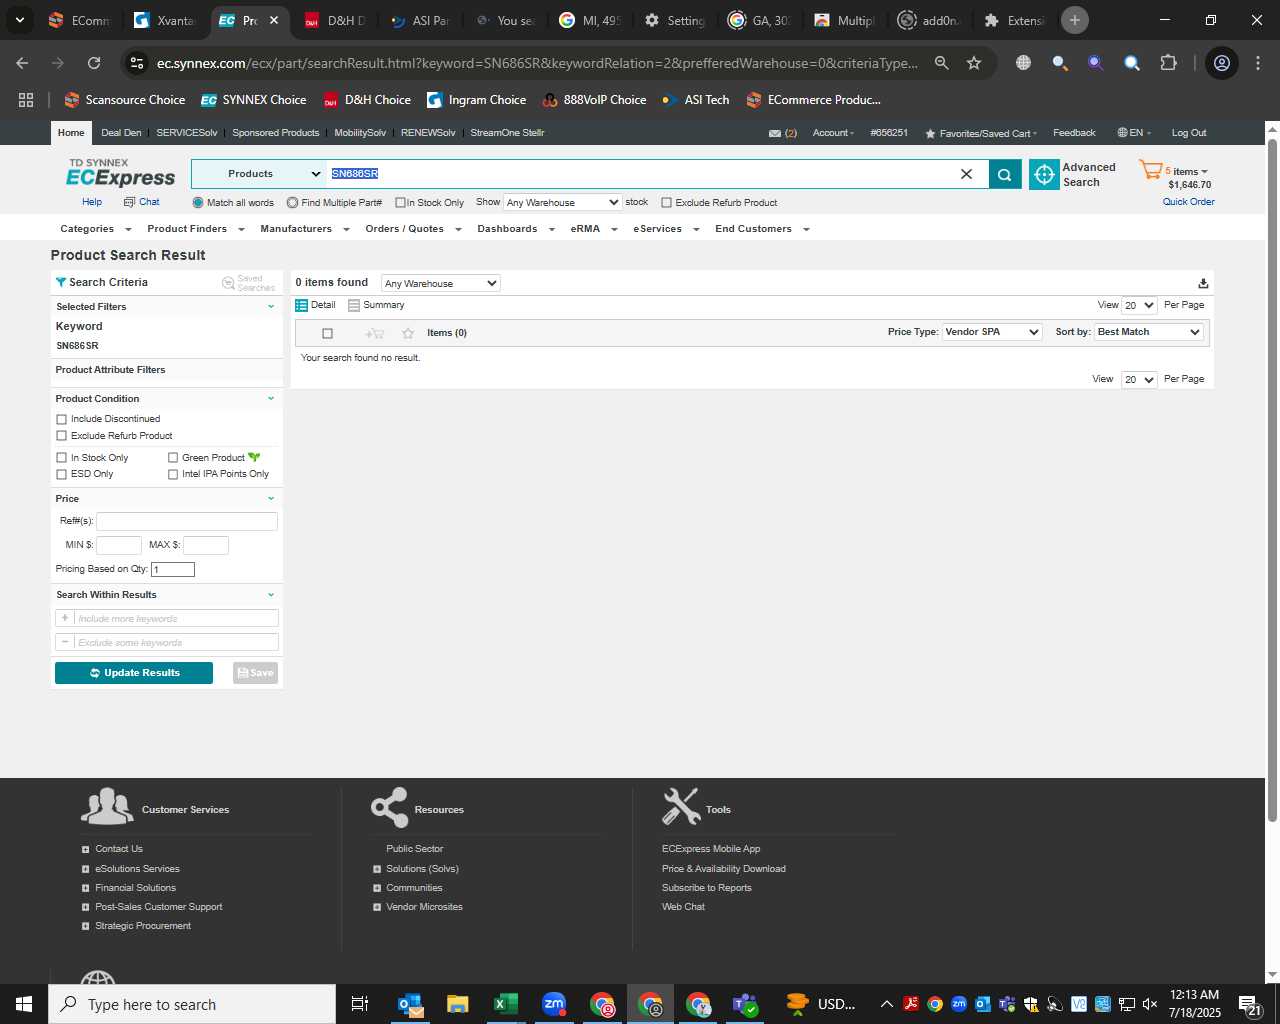Open the Product Finders menu
Viewport: 1280px width, 1024px height.
click(x=195, y=229)
